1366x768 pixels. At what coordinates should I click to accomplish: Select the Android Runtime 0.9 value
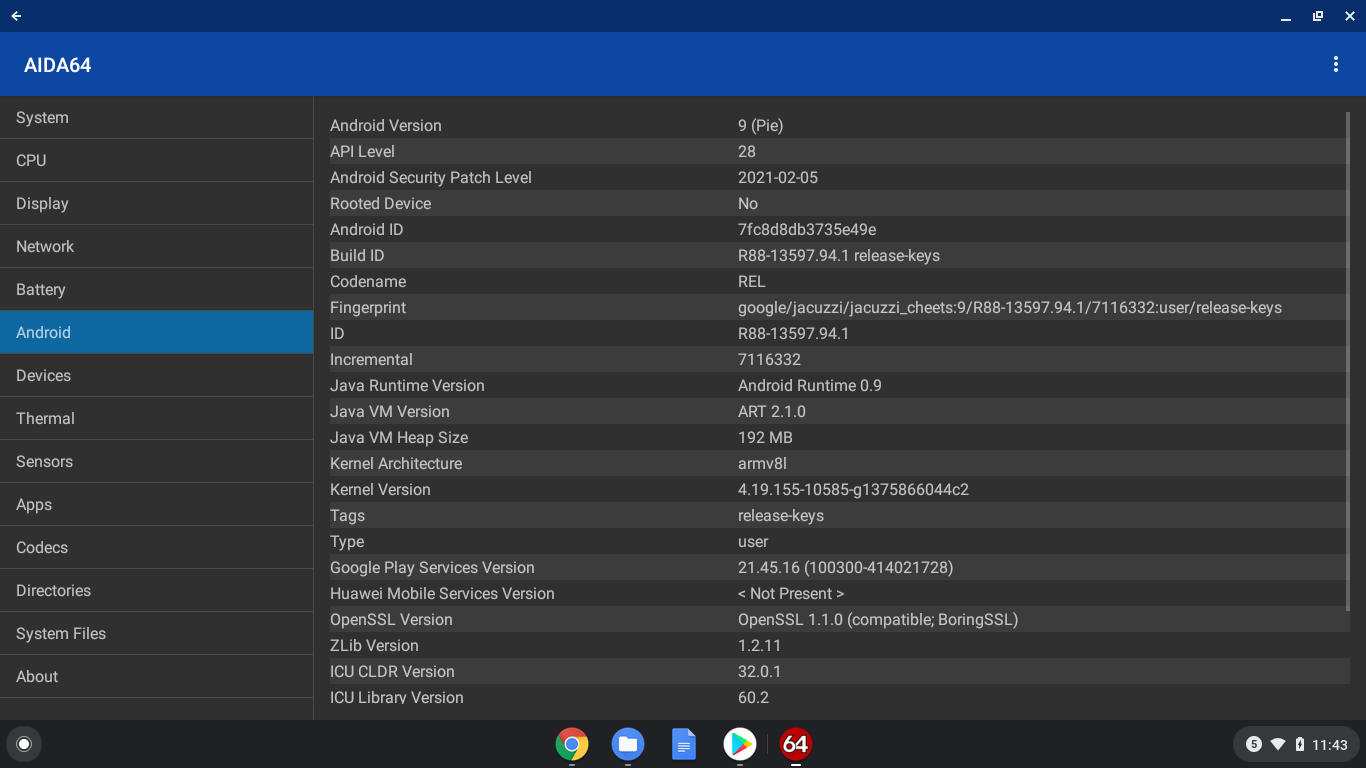810,385
